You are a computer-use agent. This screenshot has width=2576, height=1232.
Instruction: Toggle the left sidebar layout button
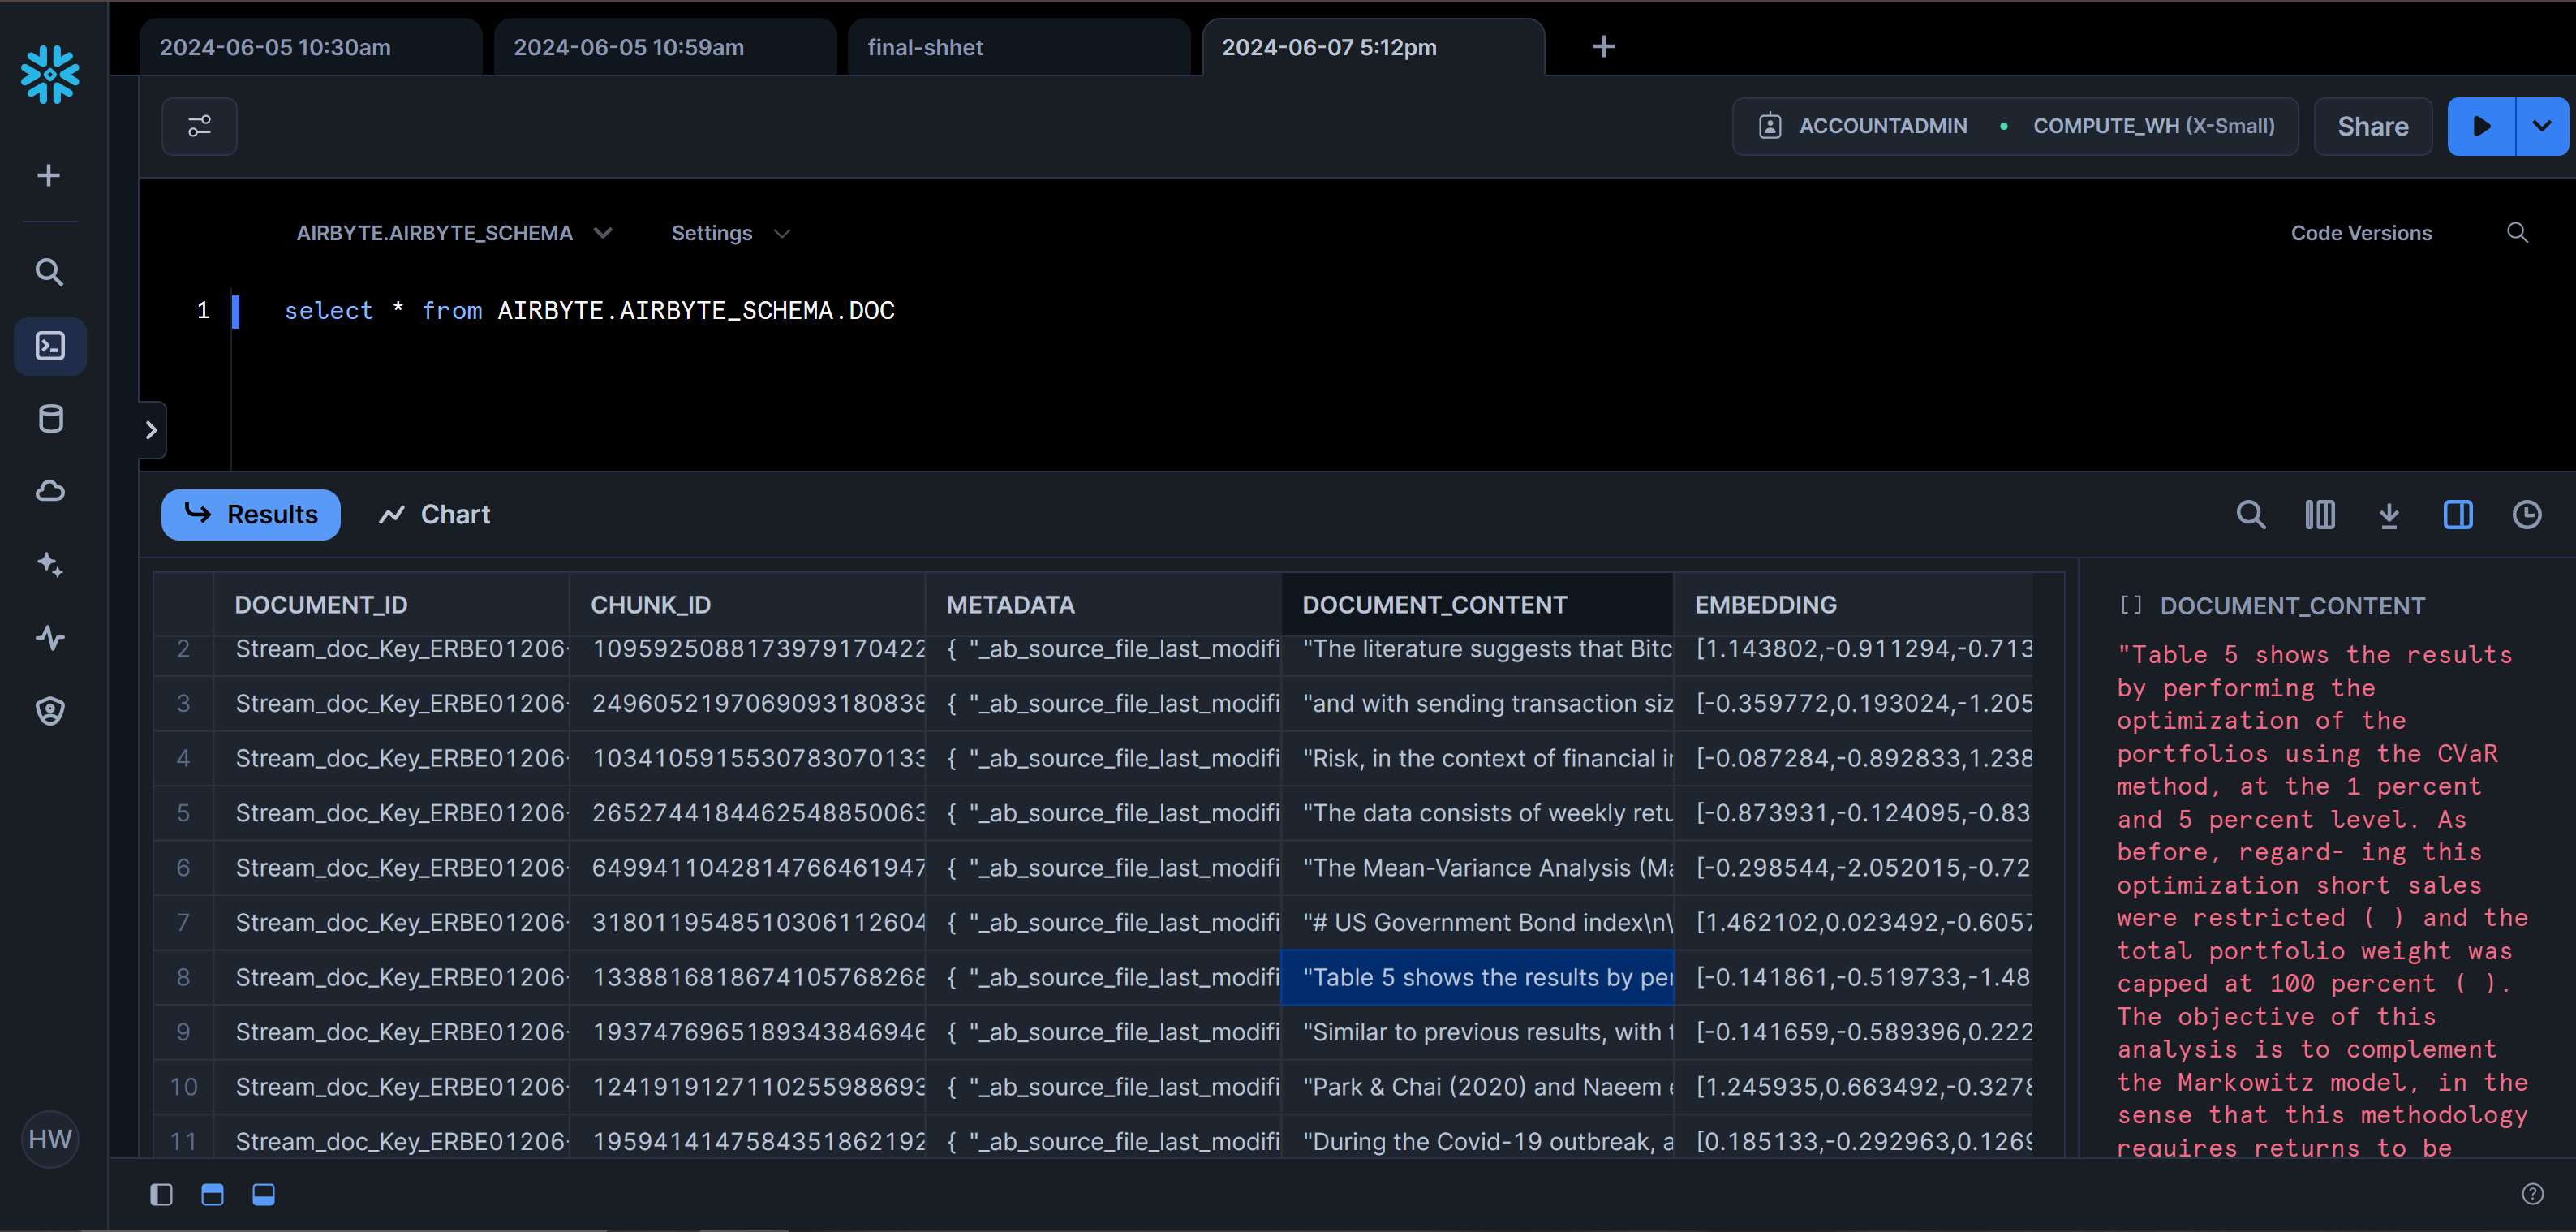pos(161,1194)
